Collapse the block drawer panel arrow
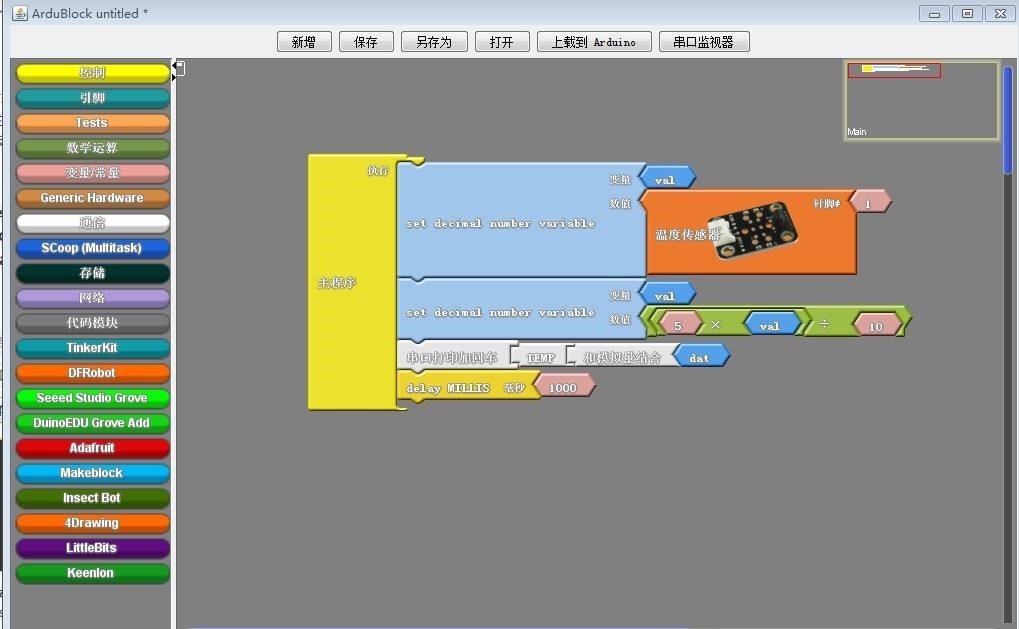The height and width of the screenshot is (629, 1019). (x=174, y=65)
